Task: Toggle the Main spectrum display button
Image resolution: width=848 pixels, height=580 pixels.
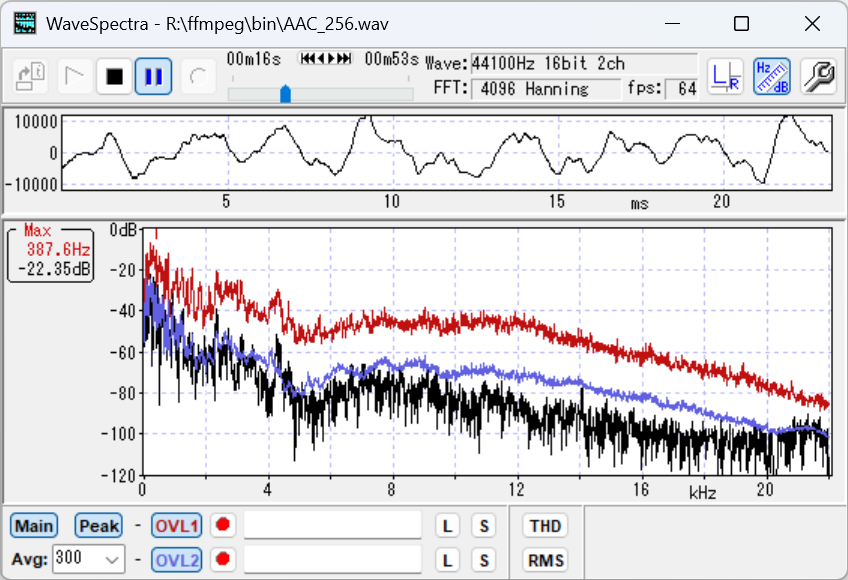Action: pos(34,525)
